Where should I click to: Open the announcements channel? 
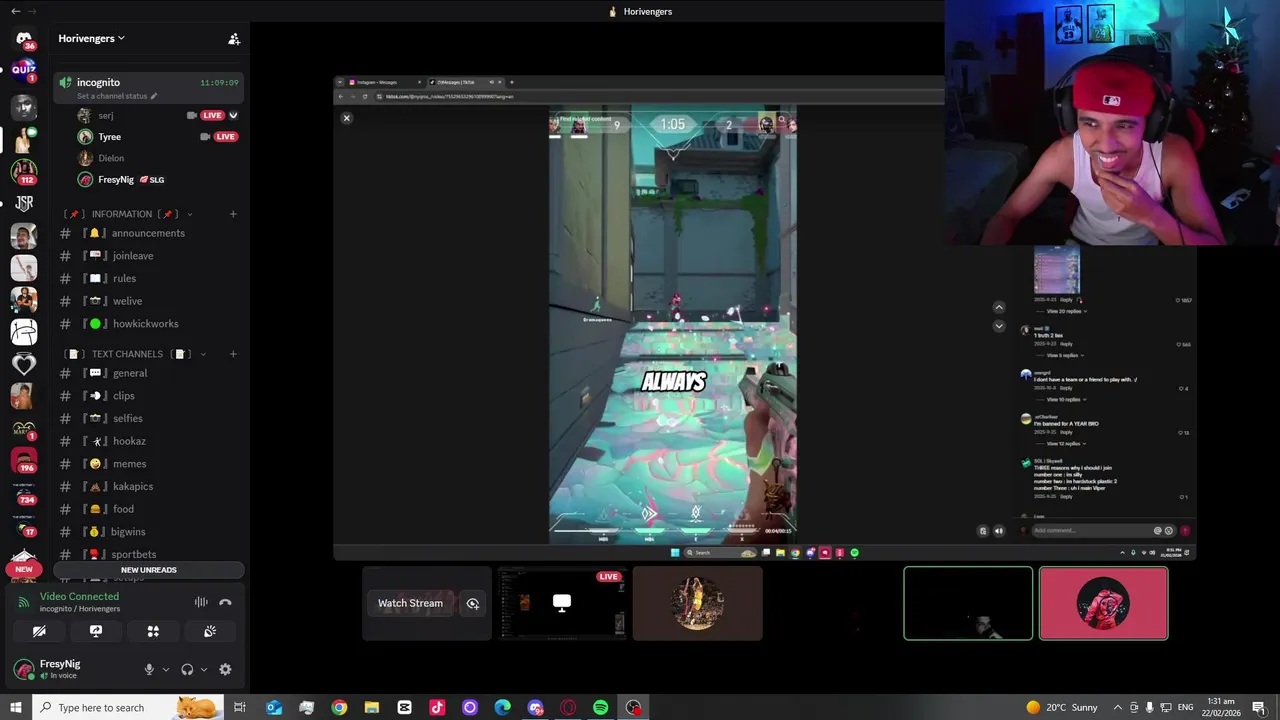pyautogui.click(x=148, y=233)
